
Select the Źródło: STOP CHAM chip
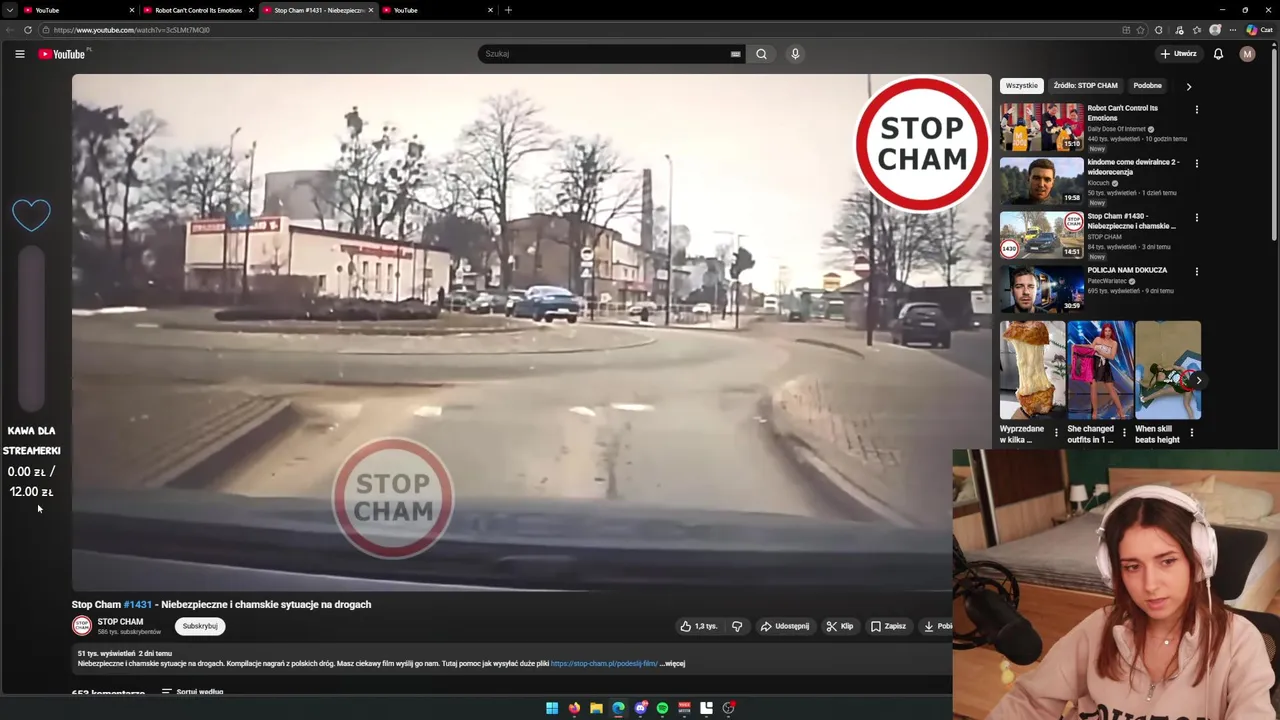tap(1086, 86)
